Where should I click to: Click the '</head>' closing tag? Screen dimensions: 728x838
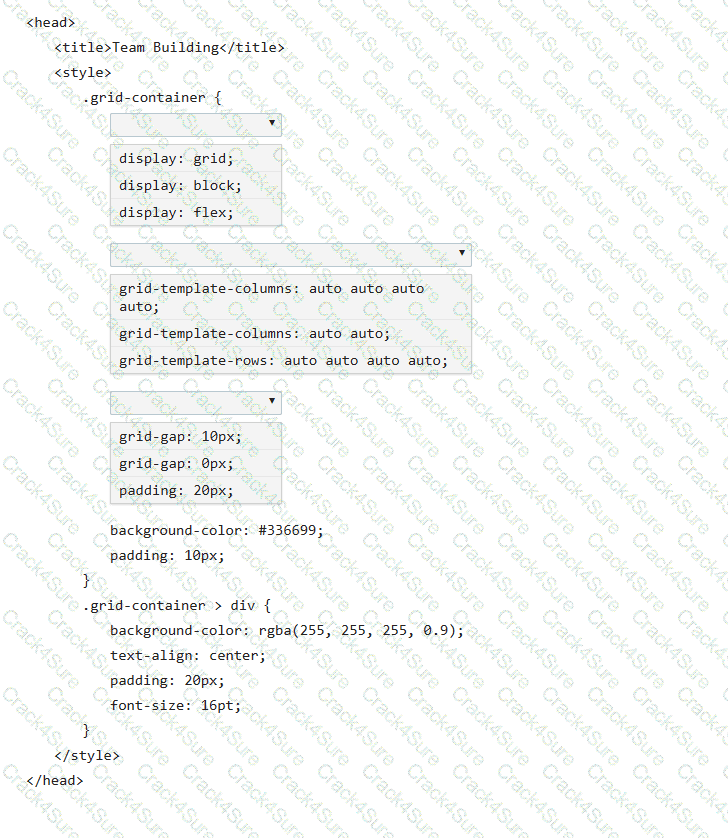[55, 781]
